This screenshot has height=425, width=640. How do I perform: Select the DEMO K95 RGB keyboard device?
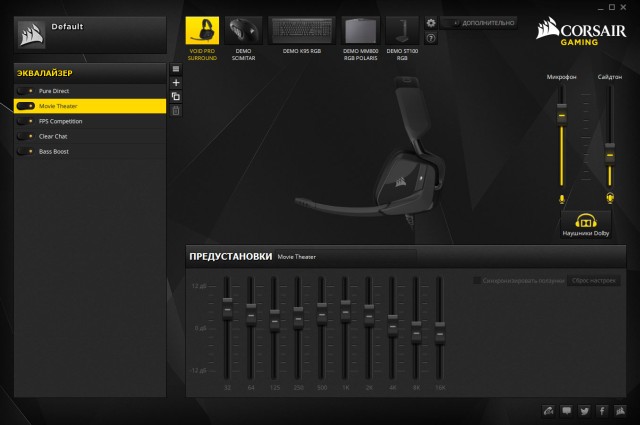pyautogui.click(x=302, y=31)
